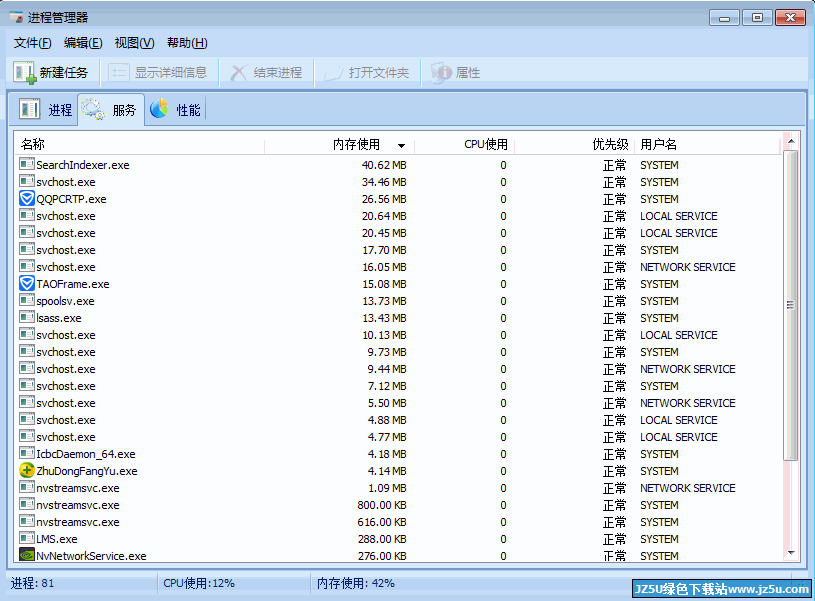Click the 40.62 MB memory value
The height and width of the screenshot is (601, 815).
(x=384, y=165)
